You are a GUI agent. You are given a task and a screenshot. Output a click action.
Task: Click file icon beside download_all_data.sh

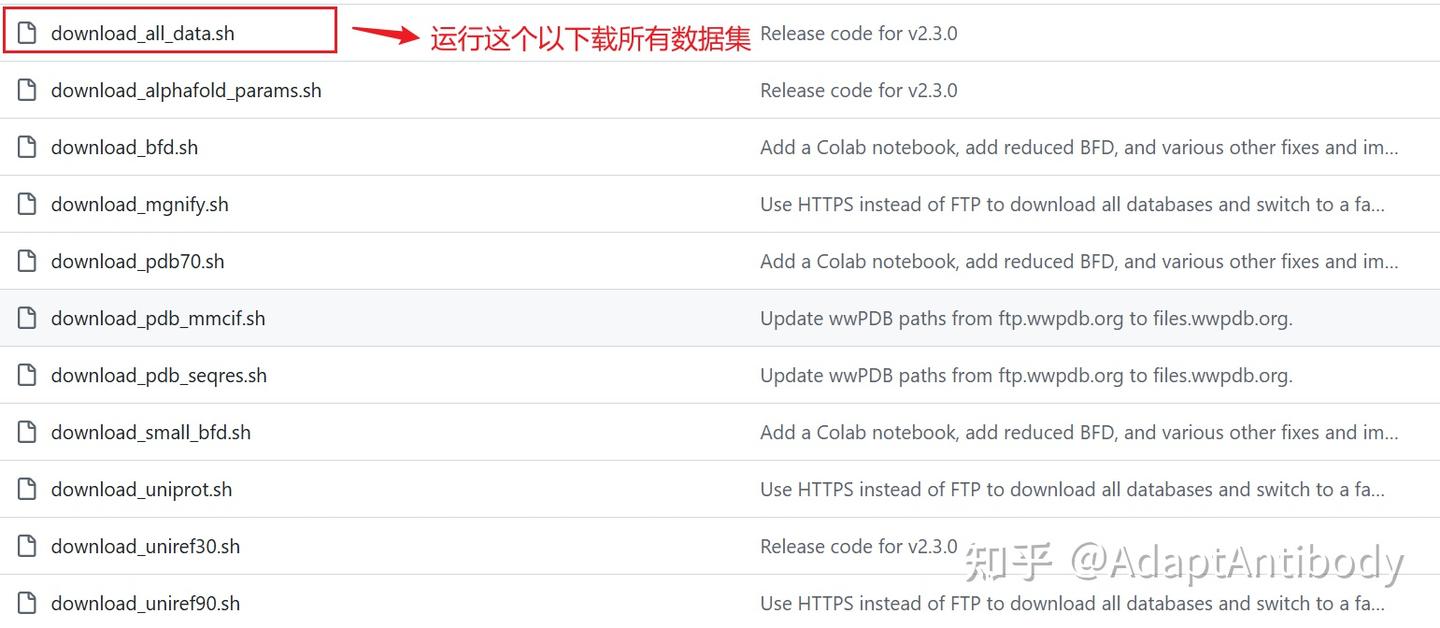(27, 33)
